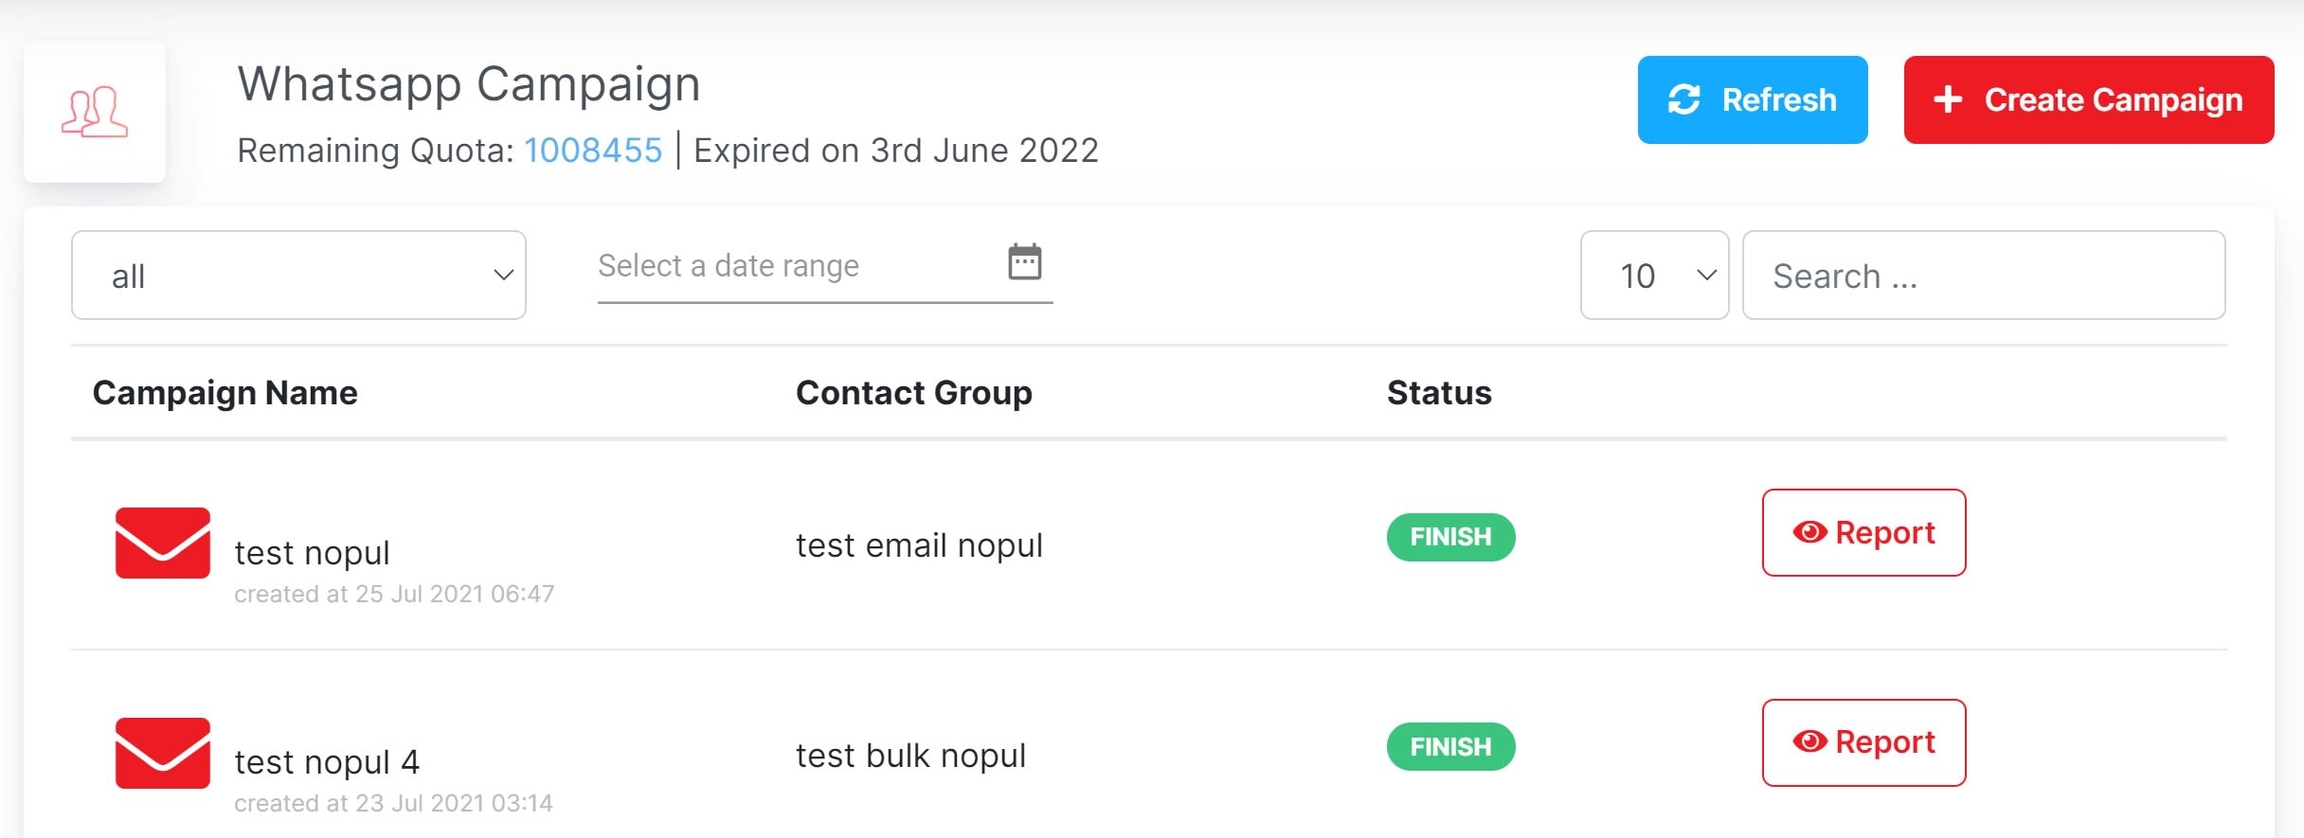The height and width of the screenshot is (838, 2304).
Task: Open the date range picker field
Action: pos(790,266)
